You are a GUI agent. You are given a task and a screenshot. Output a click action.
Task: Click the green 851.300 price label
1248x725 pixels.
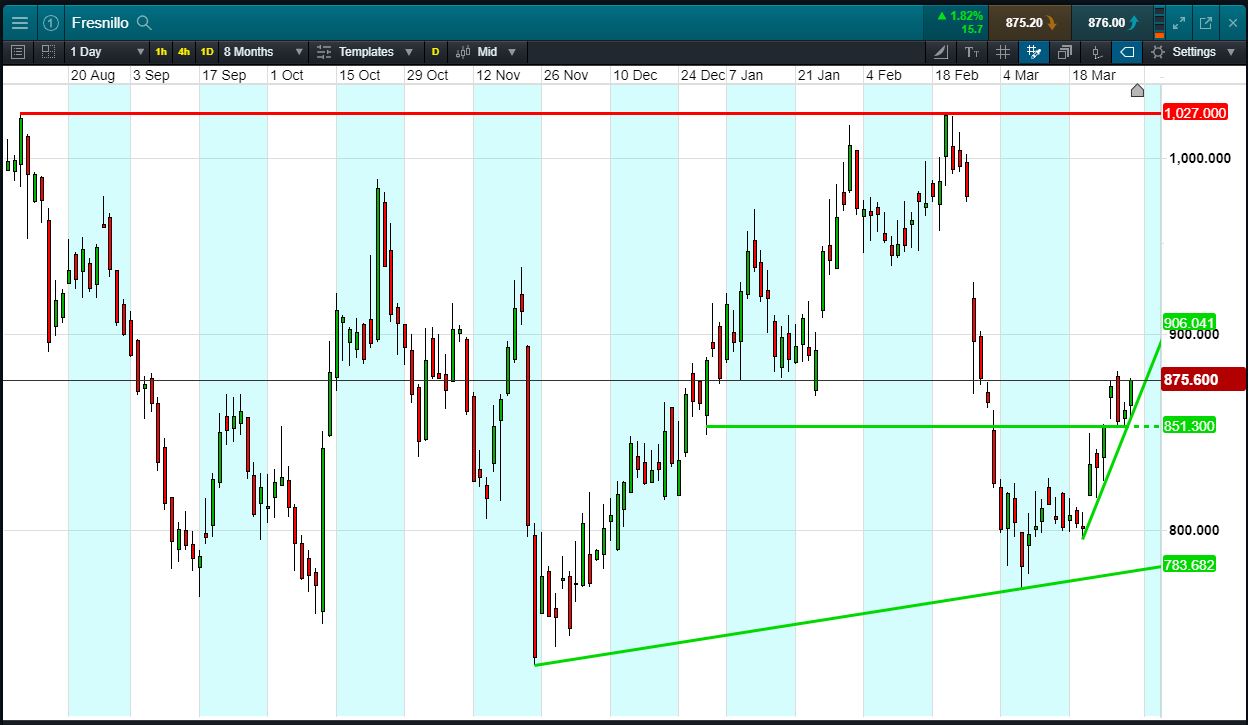coord(1189,426)
